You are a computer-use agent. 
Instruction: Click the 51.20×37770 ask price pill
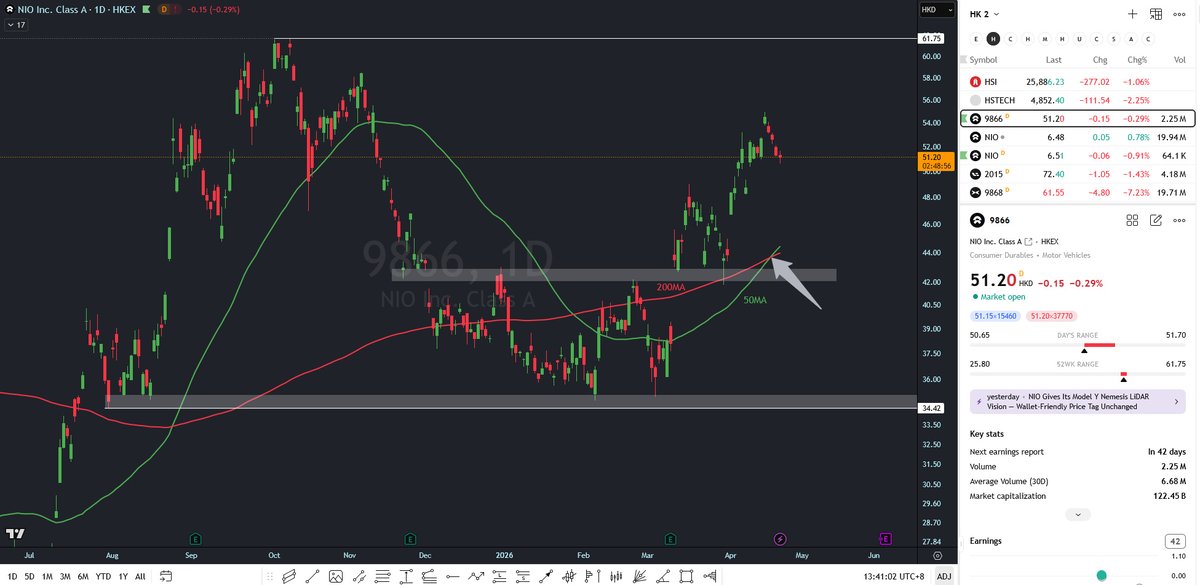coord(1050,316)
